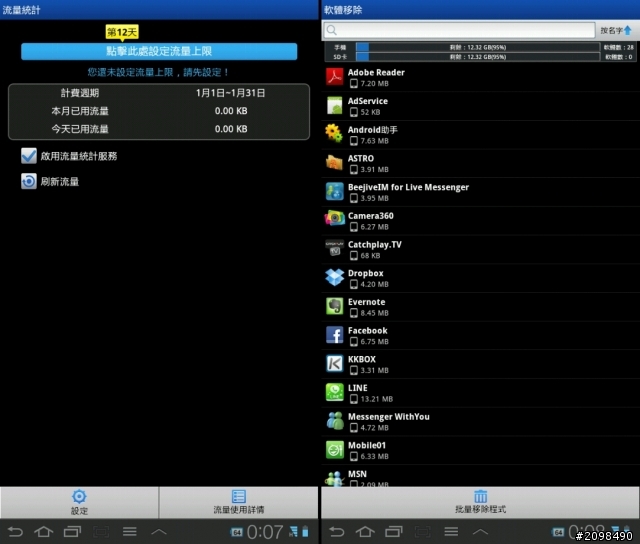The height and width of the screenshot is (544, 640).
Task: Tap menu icon in right navigation bar
Action: [451, 531]
